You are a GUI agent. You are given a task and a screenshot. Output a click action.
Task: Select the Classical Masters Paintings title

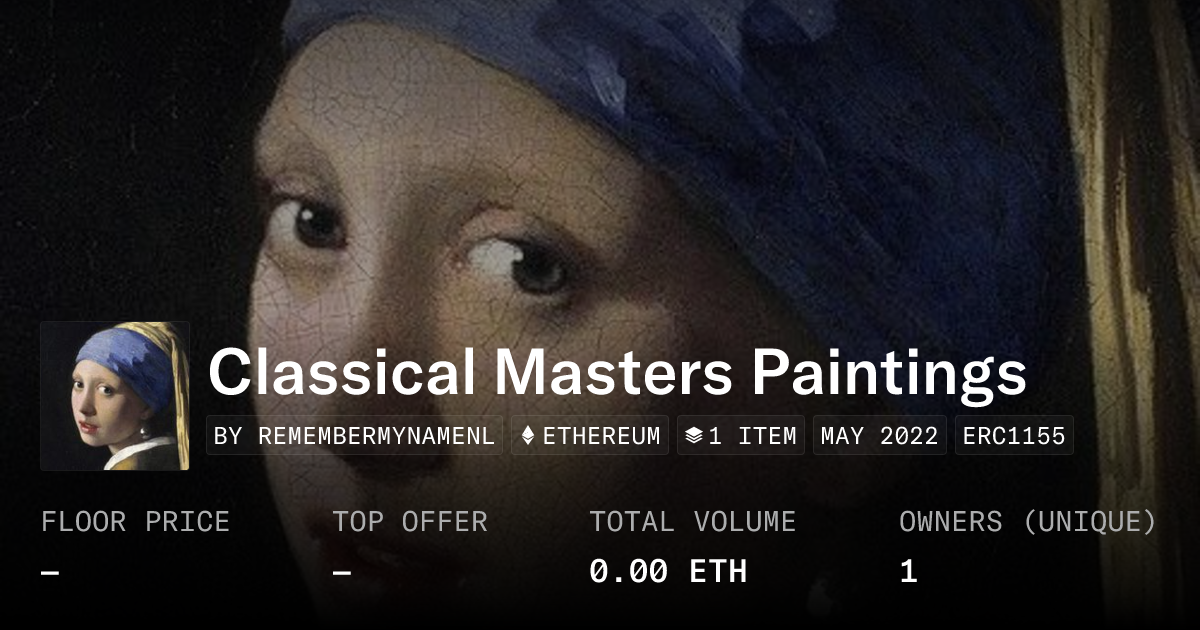[x=617, y=372]
